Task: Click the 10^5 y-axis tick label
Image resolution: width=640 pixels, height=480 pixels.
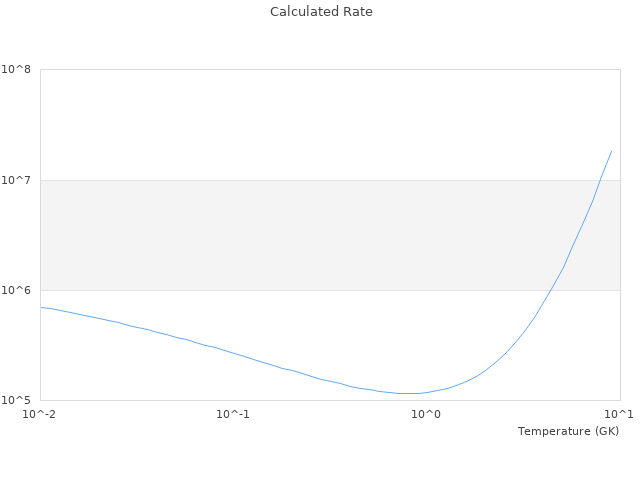Action: 17,400
